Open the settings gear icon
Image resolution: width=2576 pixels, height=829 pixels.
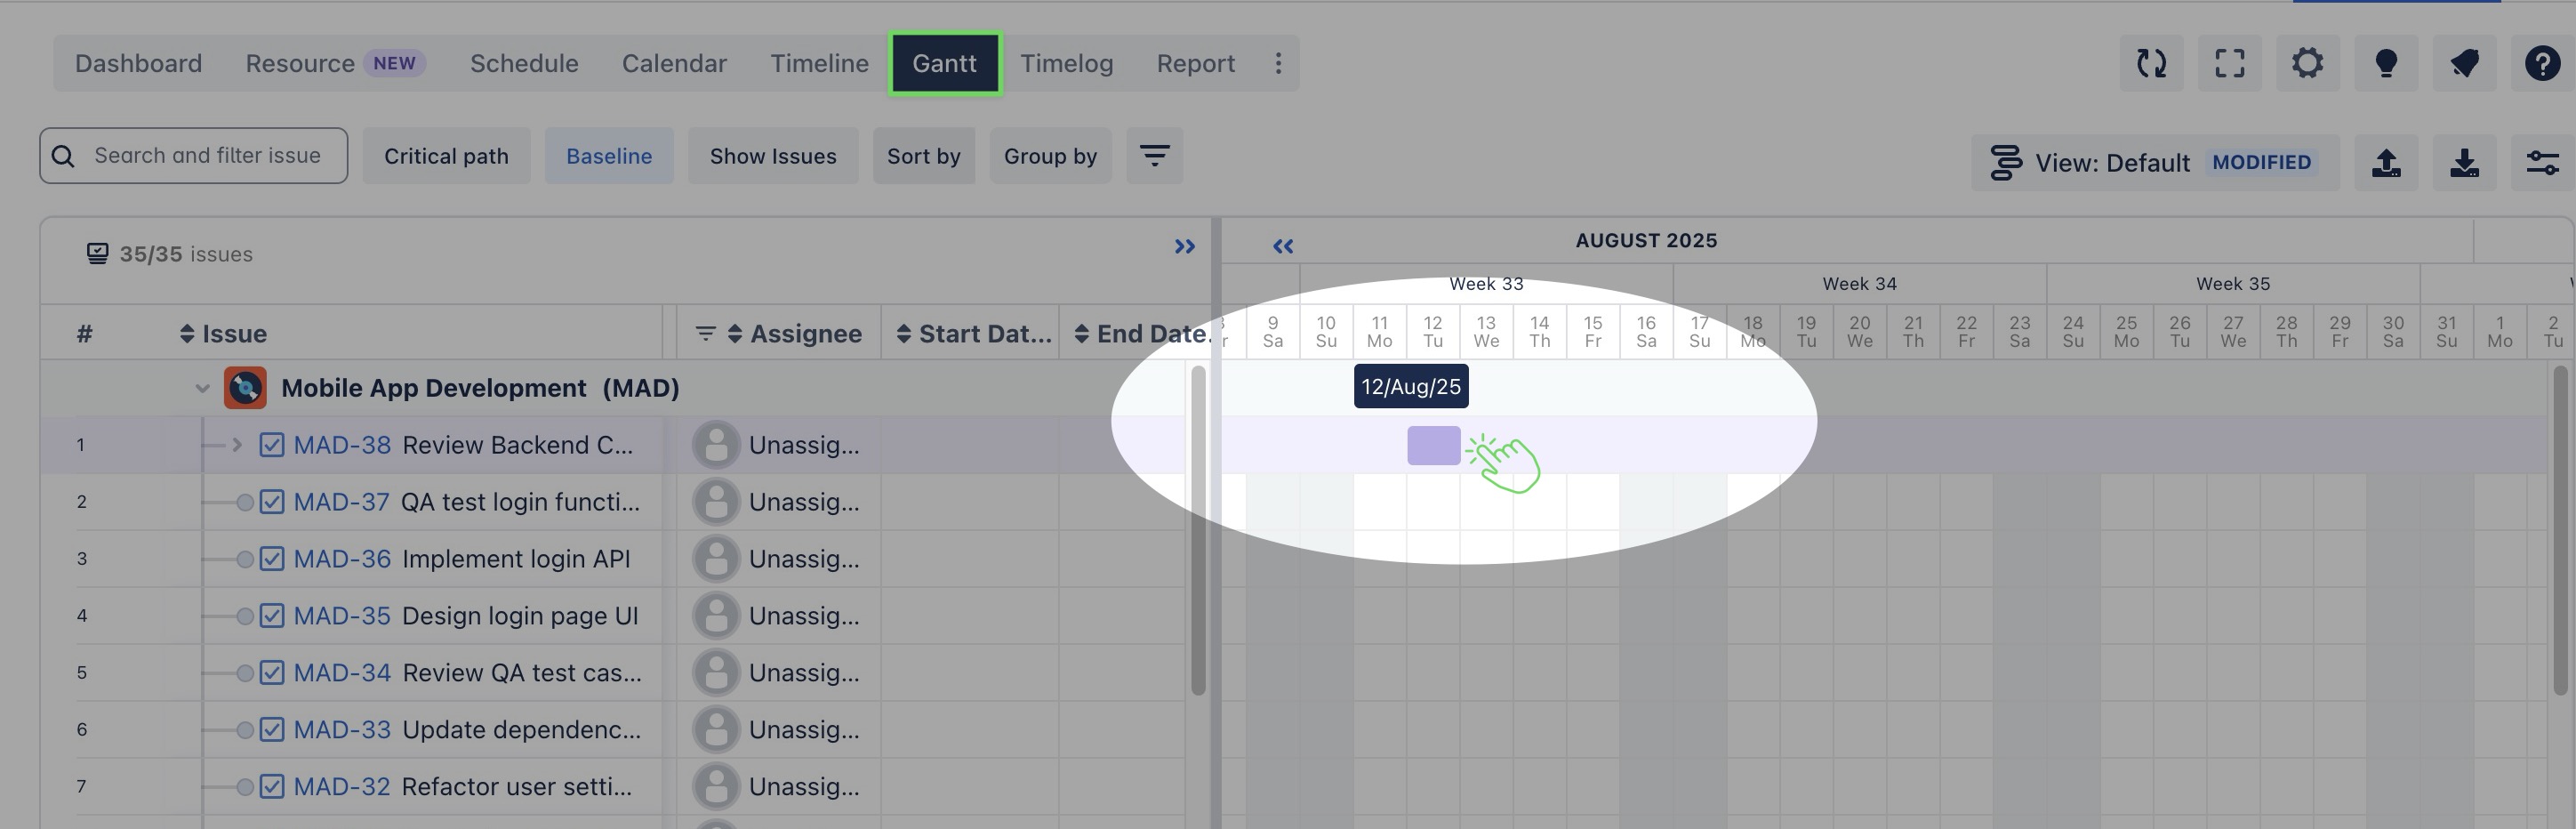click(x=2307, y=64)
